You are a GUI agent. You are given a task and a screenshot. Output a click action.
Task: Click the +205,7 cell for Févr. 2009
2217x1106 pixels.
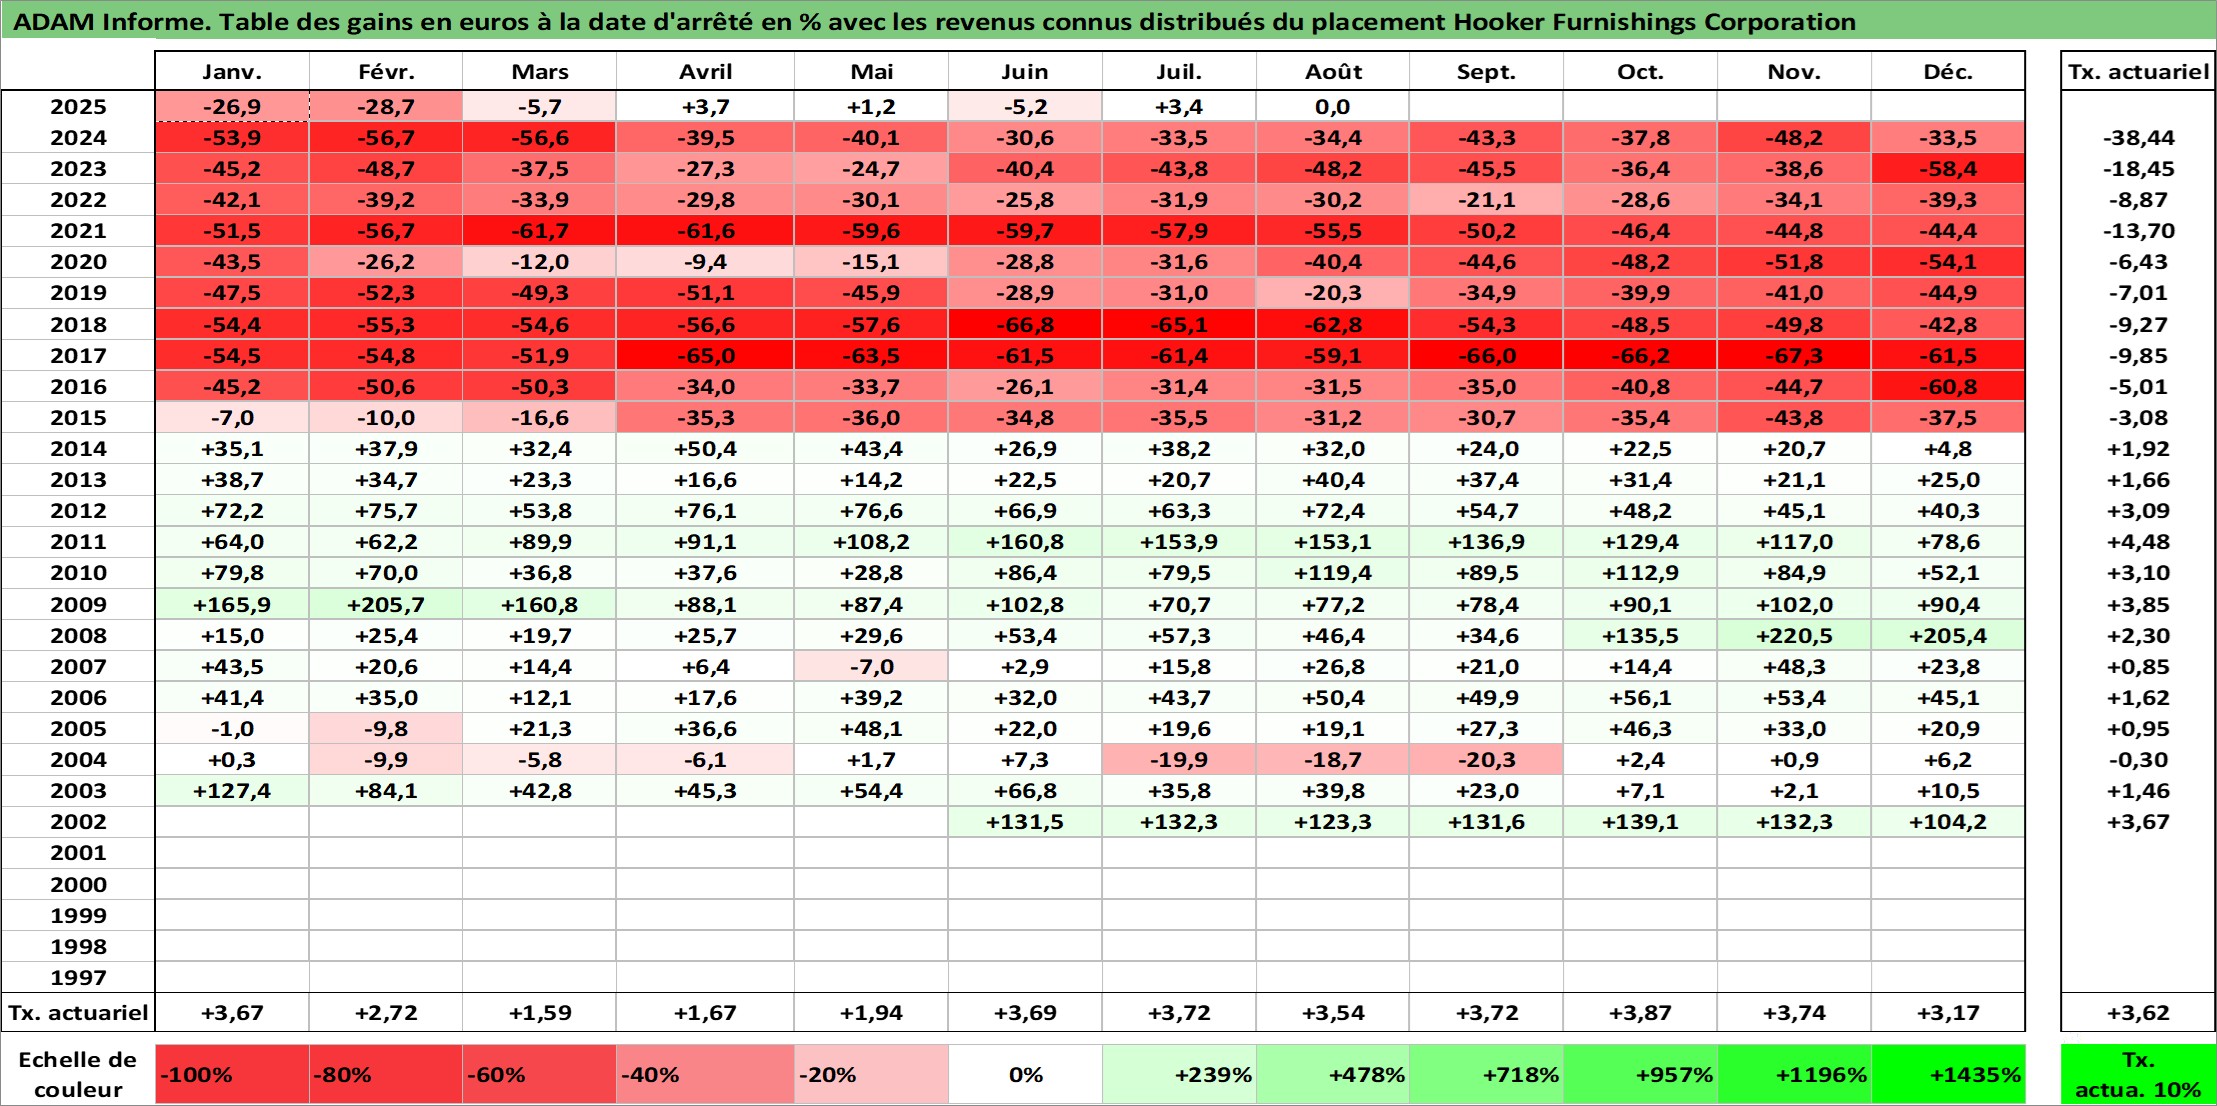click(x=386, y=604)
